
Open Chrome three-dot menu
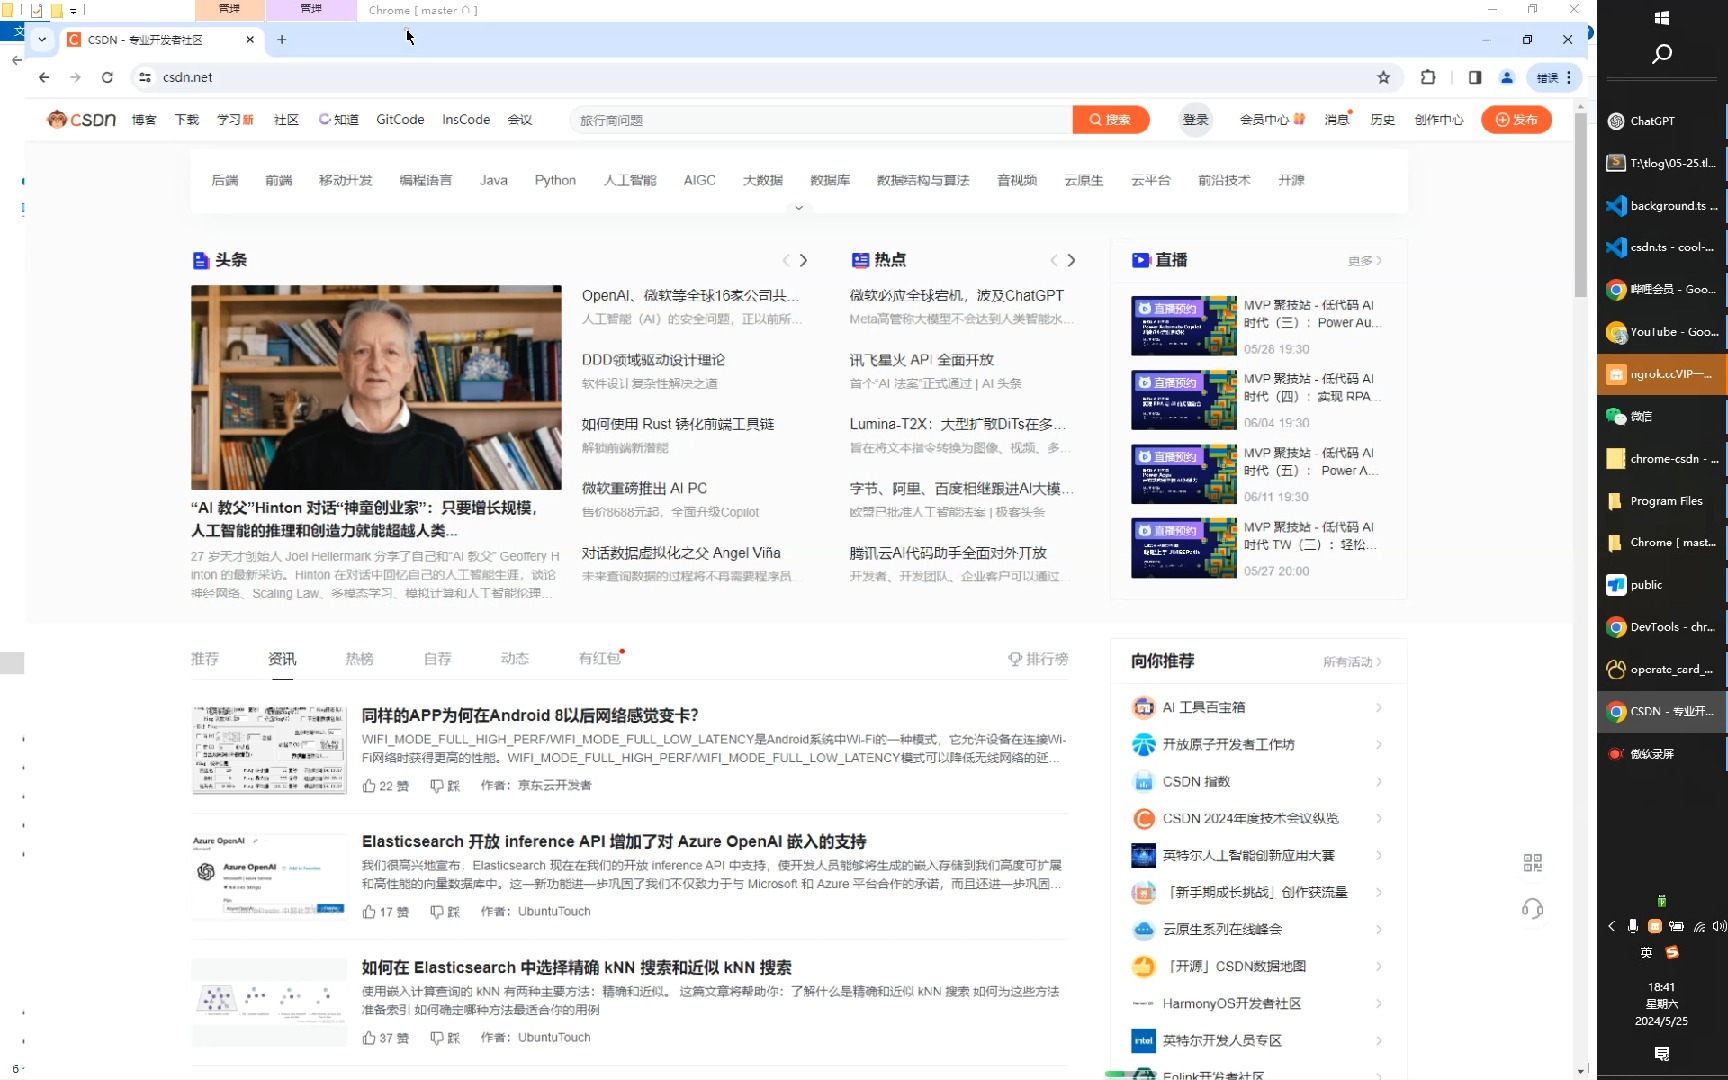tap(1569, 77)
